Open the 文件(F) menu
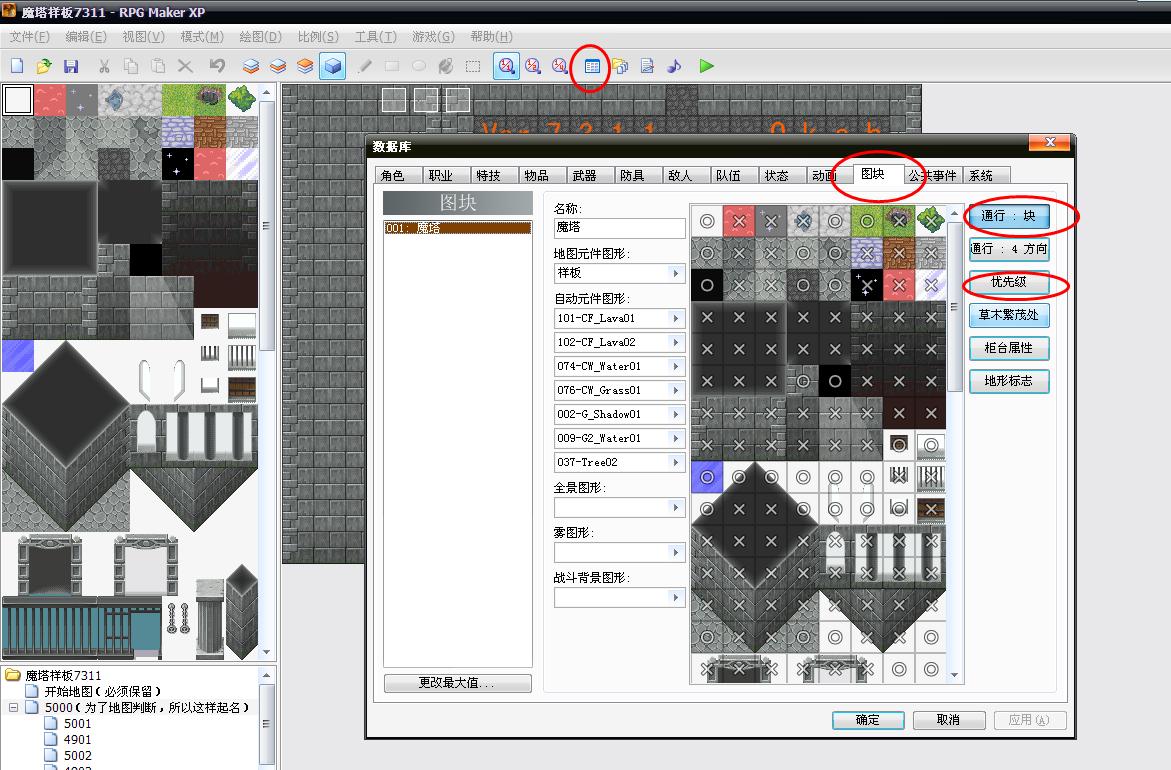 point(29,37)
